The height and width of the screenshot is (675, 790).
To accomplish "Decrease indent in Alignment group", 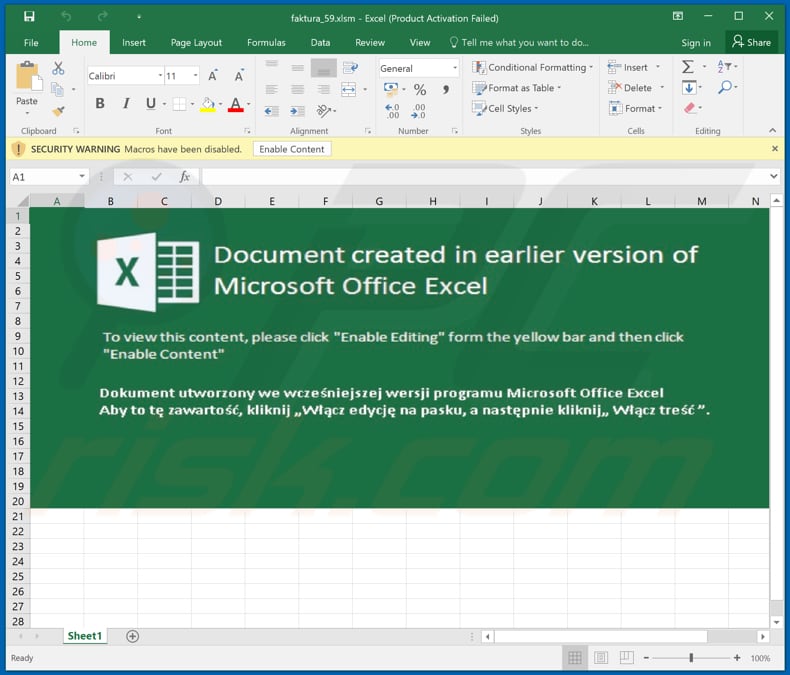I will 272,111.
